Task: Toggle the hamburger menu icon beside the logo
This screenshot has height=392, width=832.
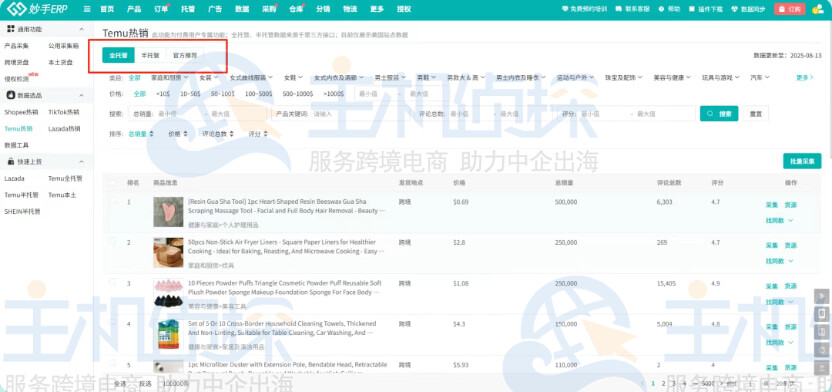Action: click(87, 9)
